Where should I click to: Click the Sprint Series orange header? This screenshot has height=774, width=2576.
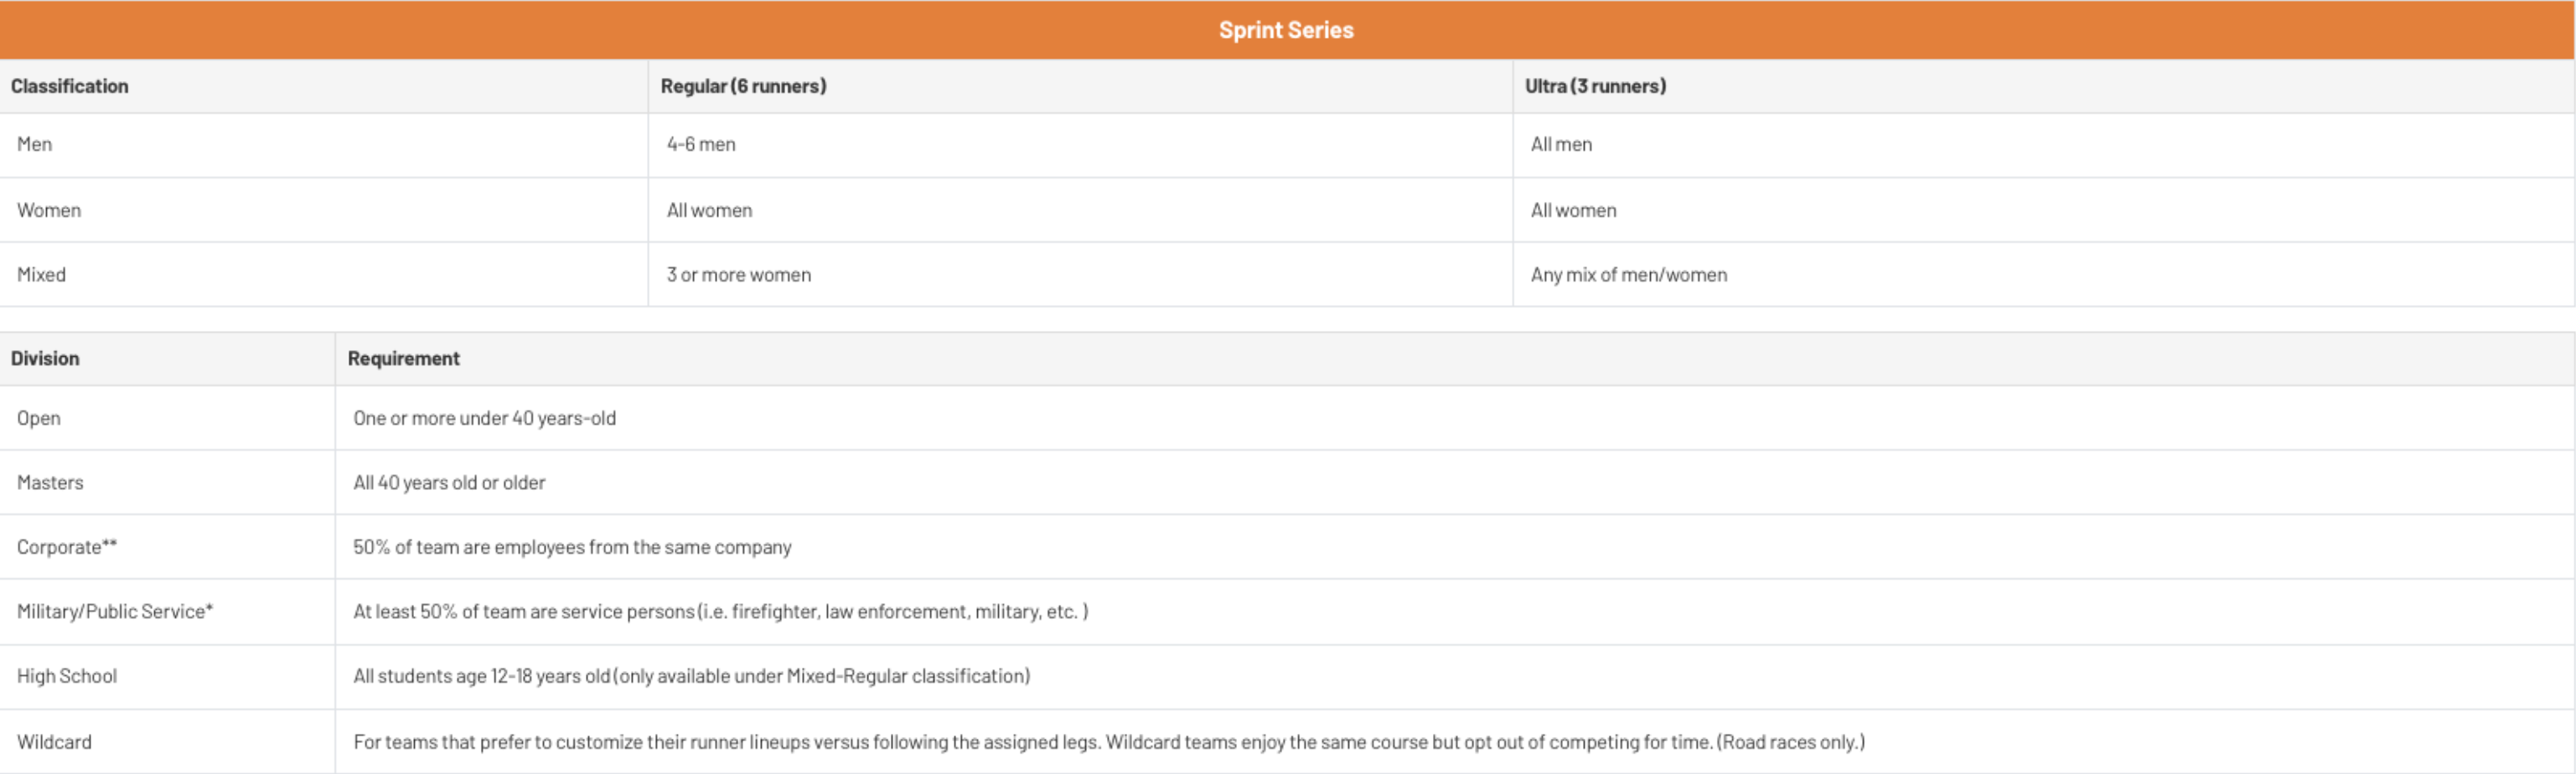[1286, 30]
